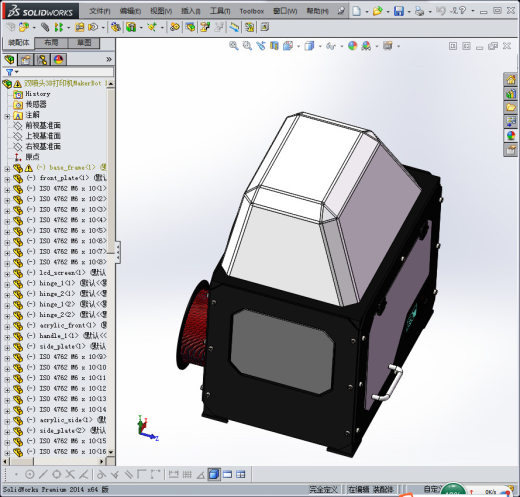The height and width of the screenshot is (497, 520).
Task: Select 传感器 tree item
Action: tap(36, 105)
